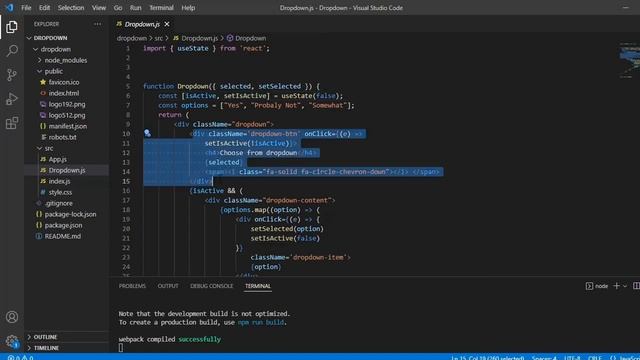Open the Selection menu
The width and height of the screenshot is (640, 360).
point(71,8)
